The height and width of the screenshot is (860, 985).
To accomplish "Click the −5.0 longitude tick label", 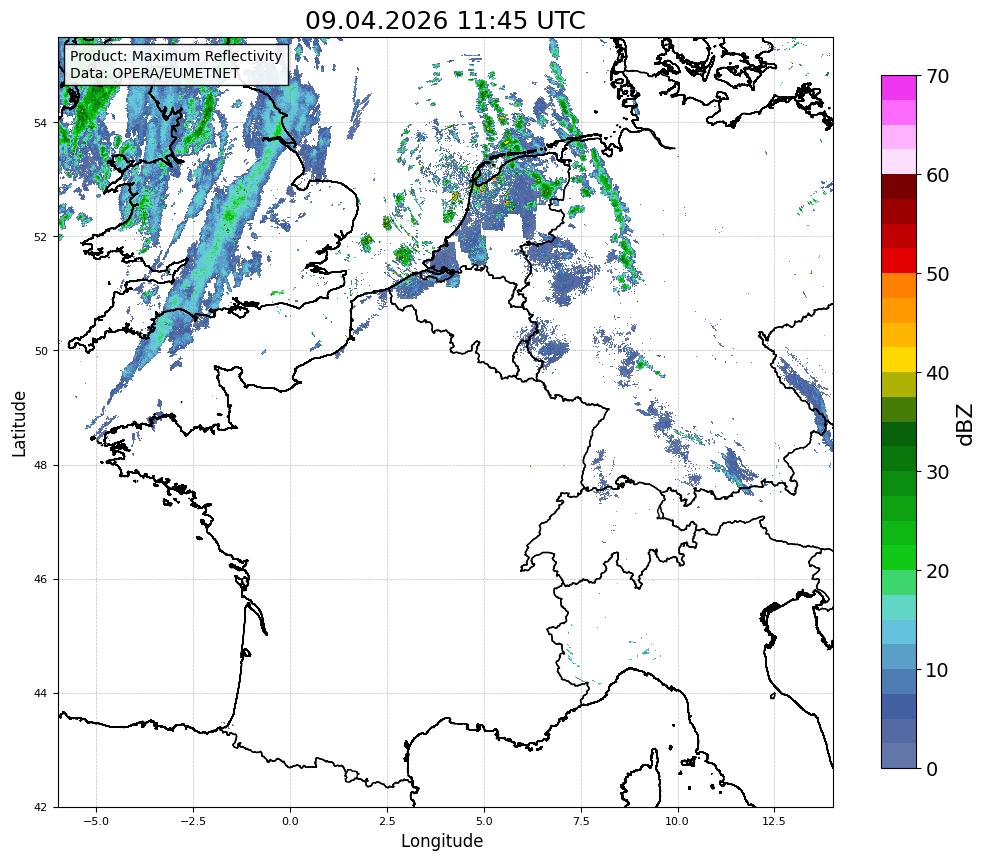I will [x=96, y=821].
